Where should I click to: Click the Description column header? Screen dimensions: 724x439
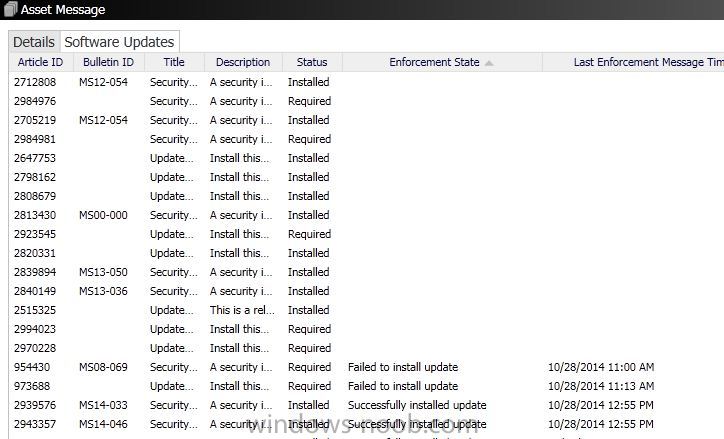(x=243, y=62)
